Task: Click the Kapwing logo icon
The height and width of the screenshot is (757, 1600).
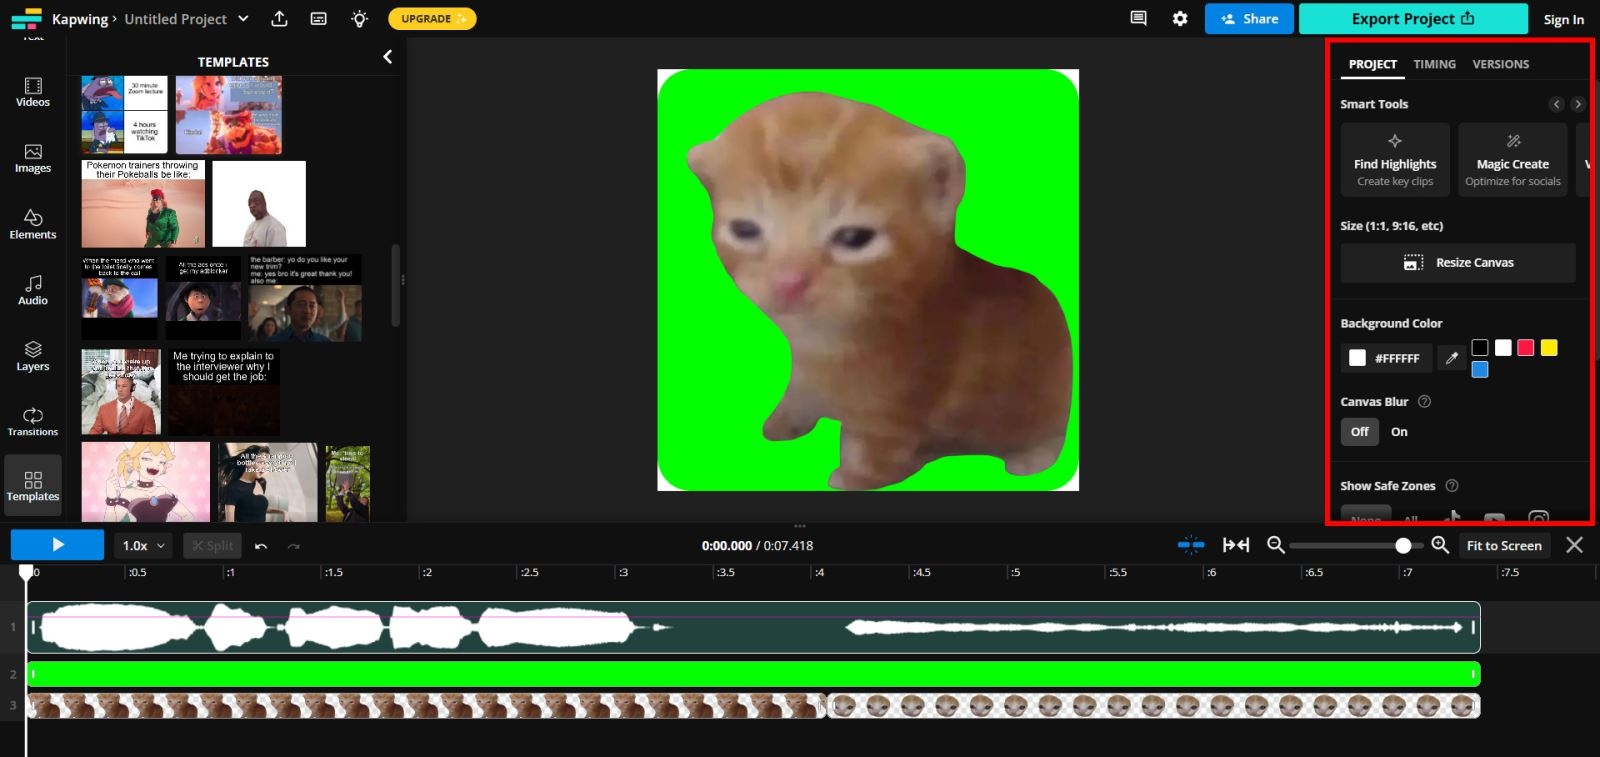Action: (x=27, y=19)
